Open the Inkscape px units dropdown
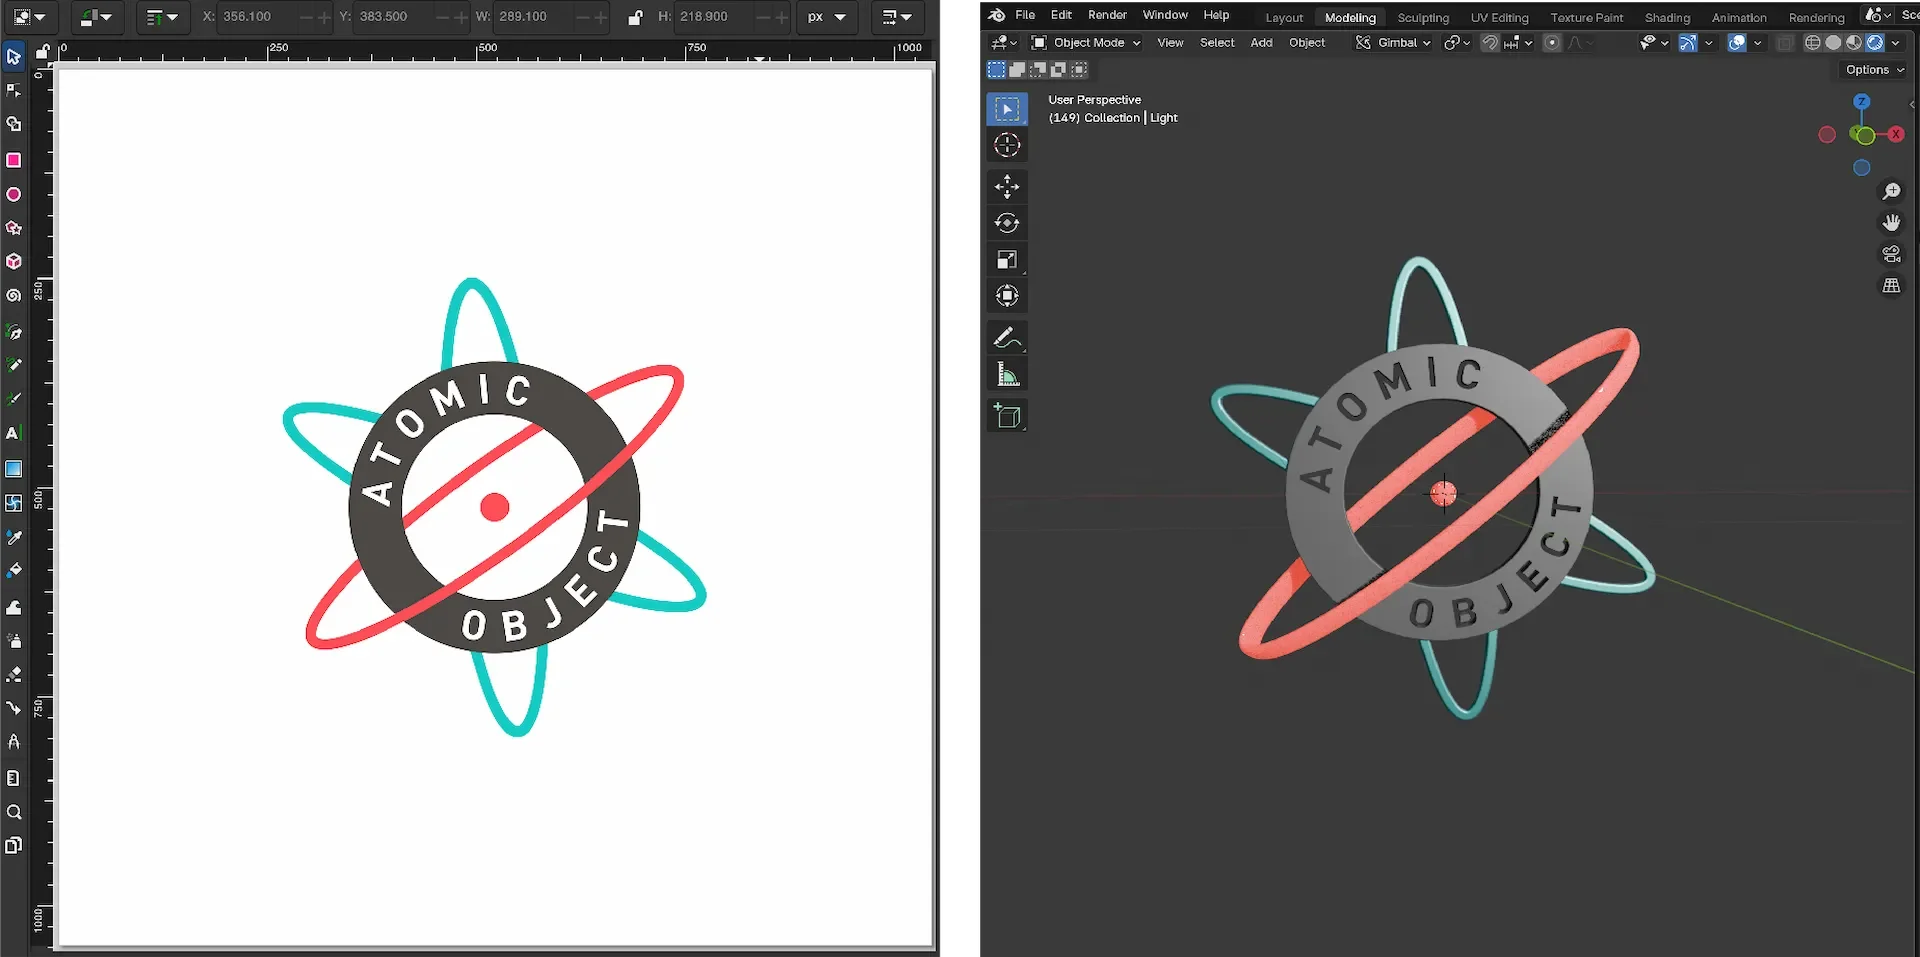This screenshot has height=957, width=1920. click(827, 17)
